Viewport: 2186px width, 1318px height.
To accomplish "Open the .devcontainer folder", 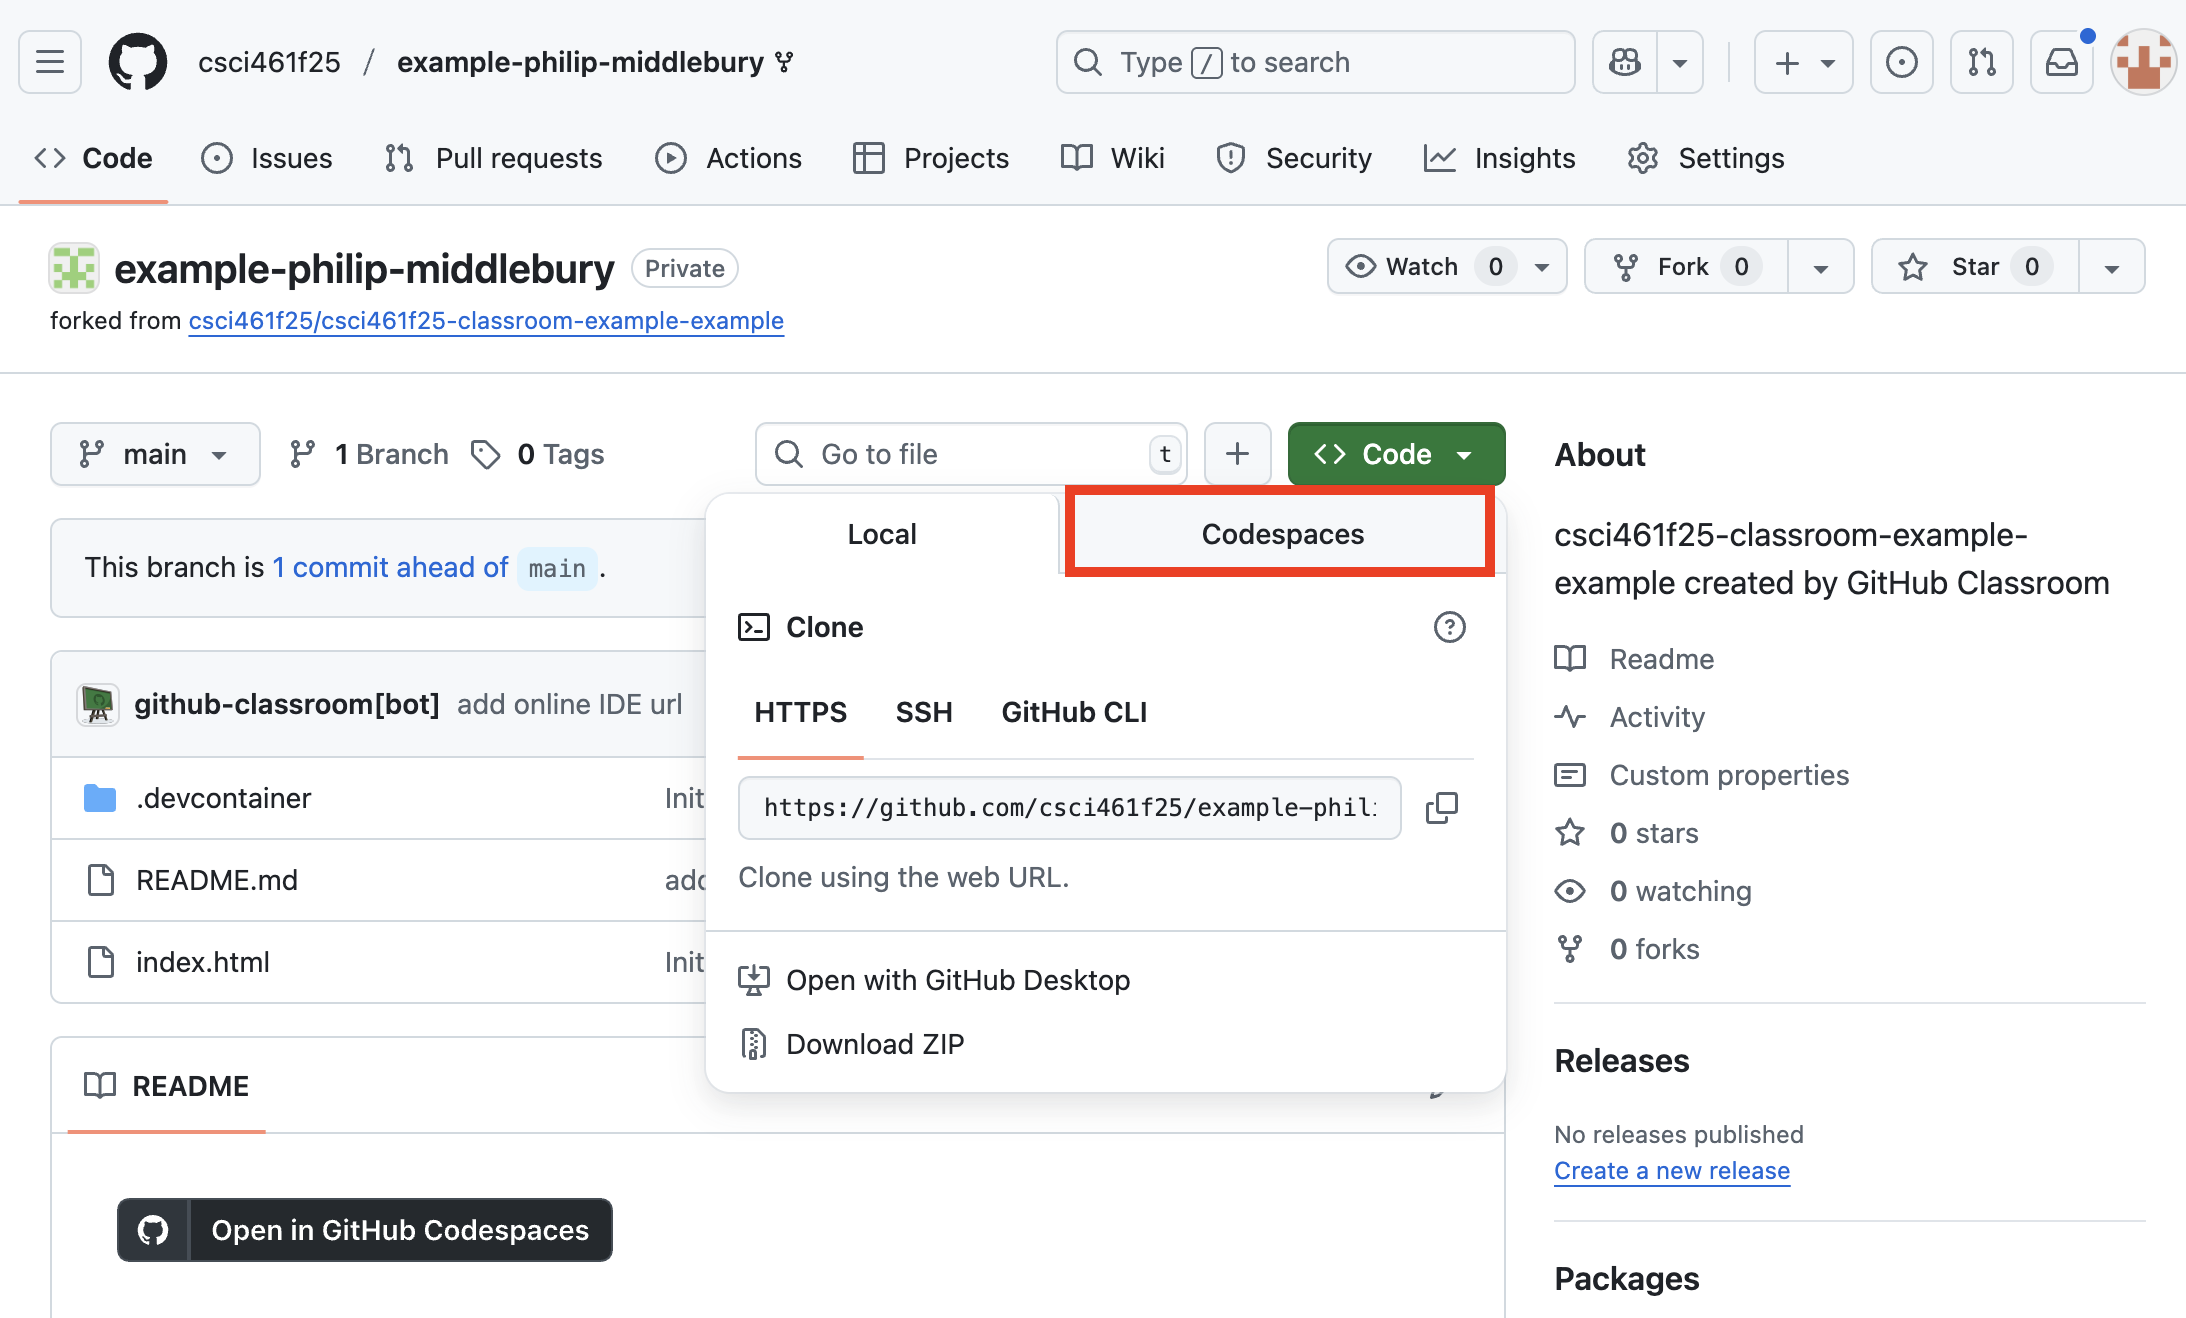I will pos(223,798).
